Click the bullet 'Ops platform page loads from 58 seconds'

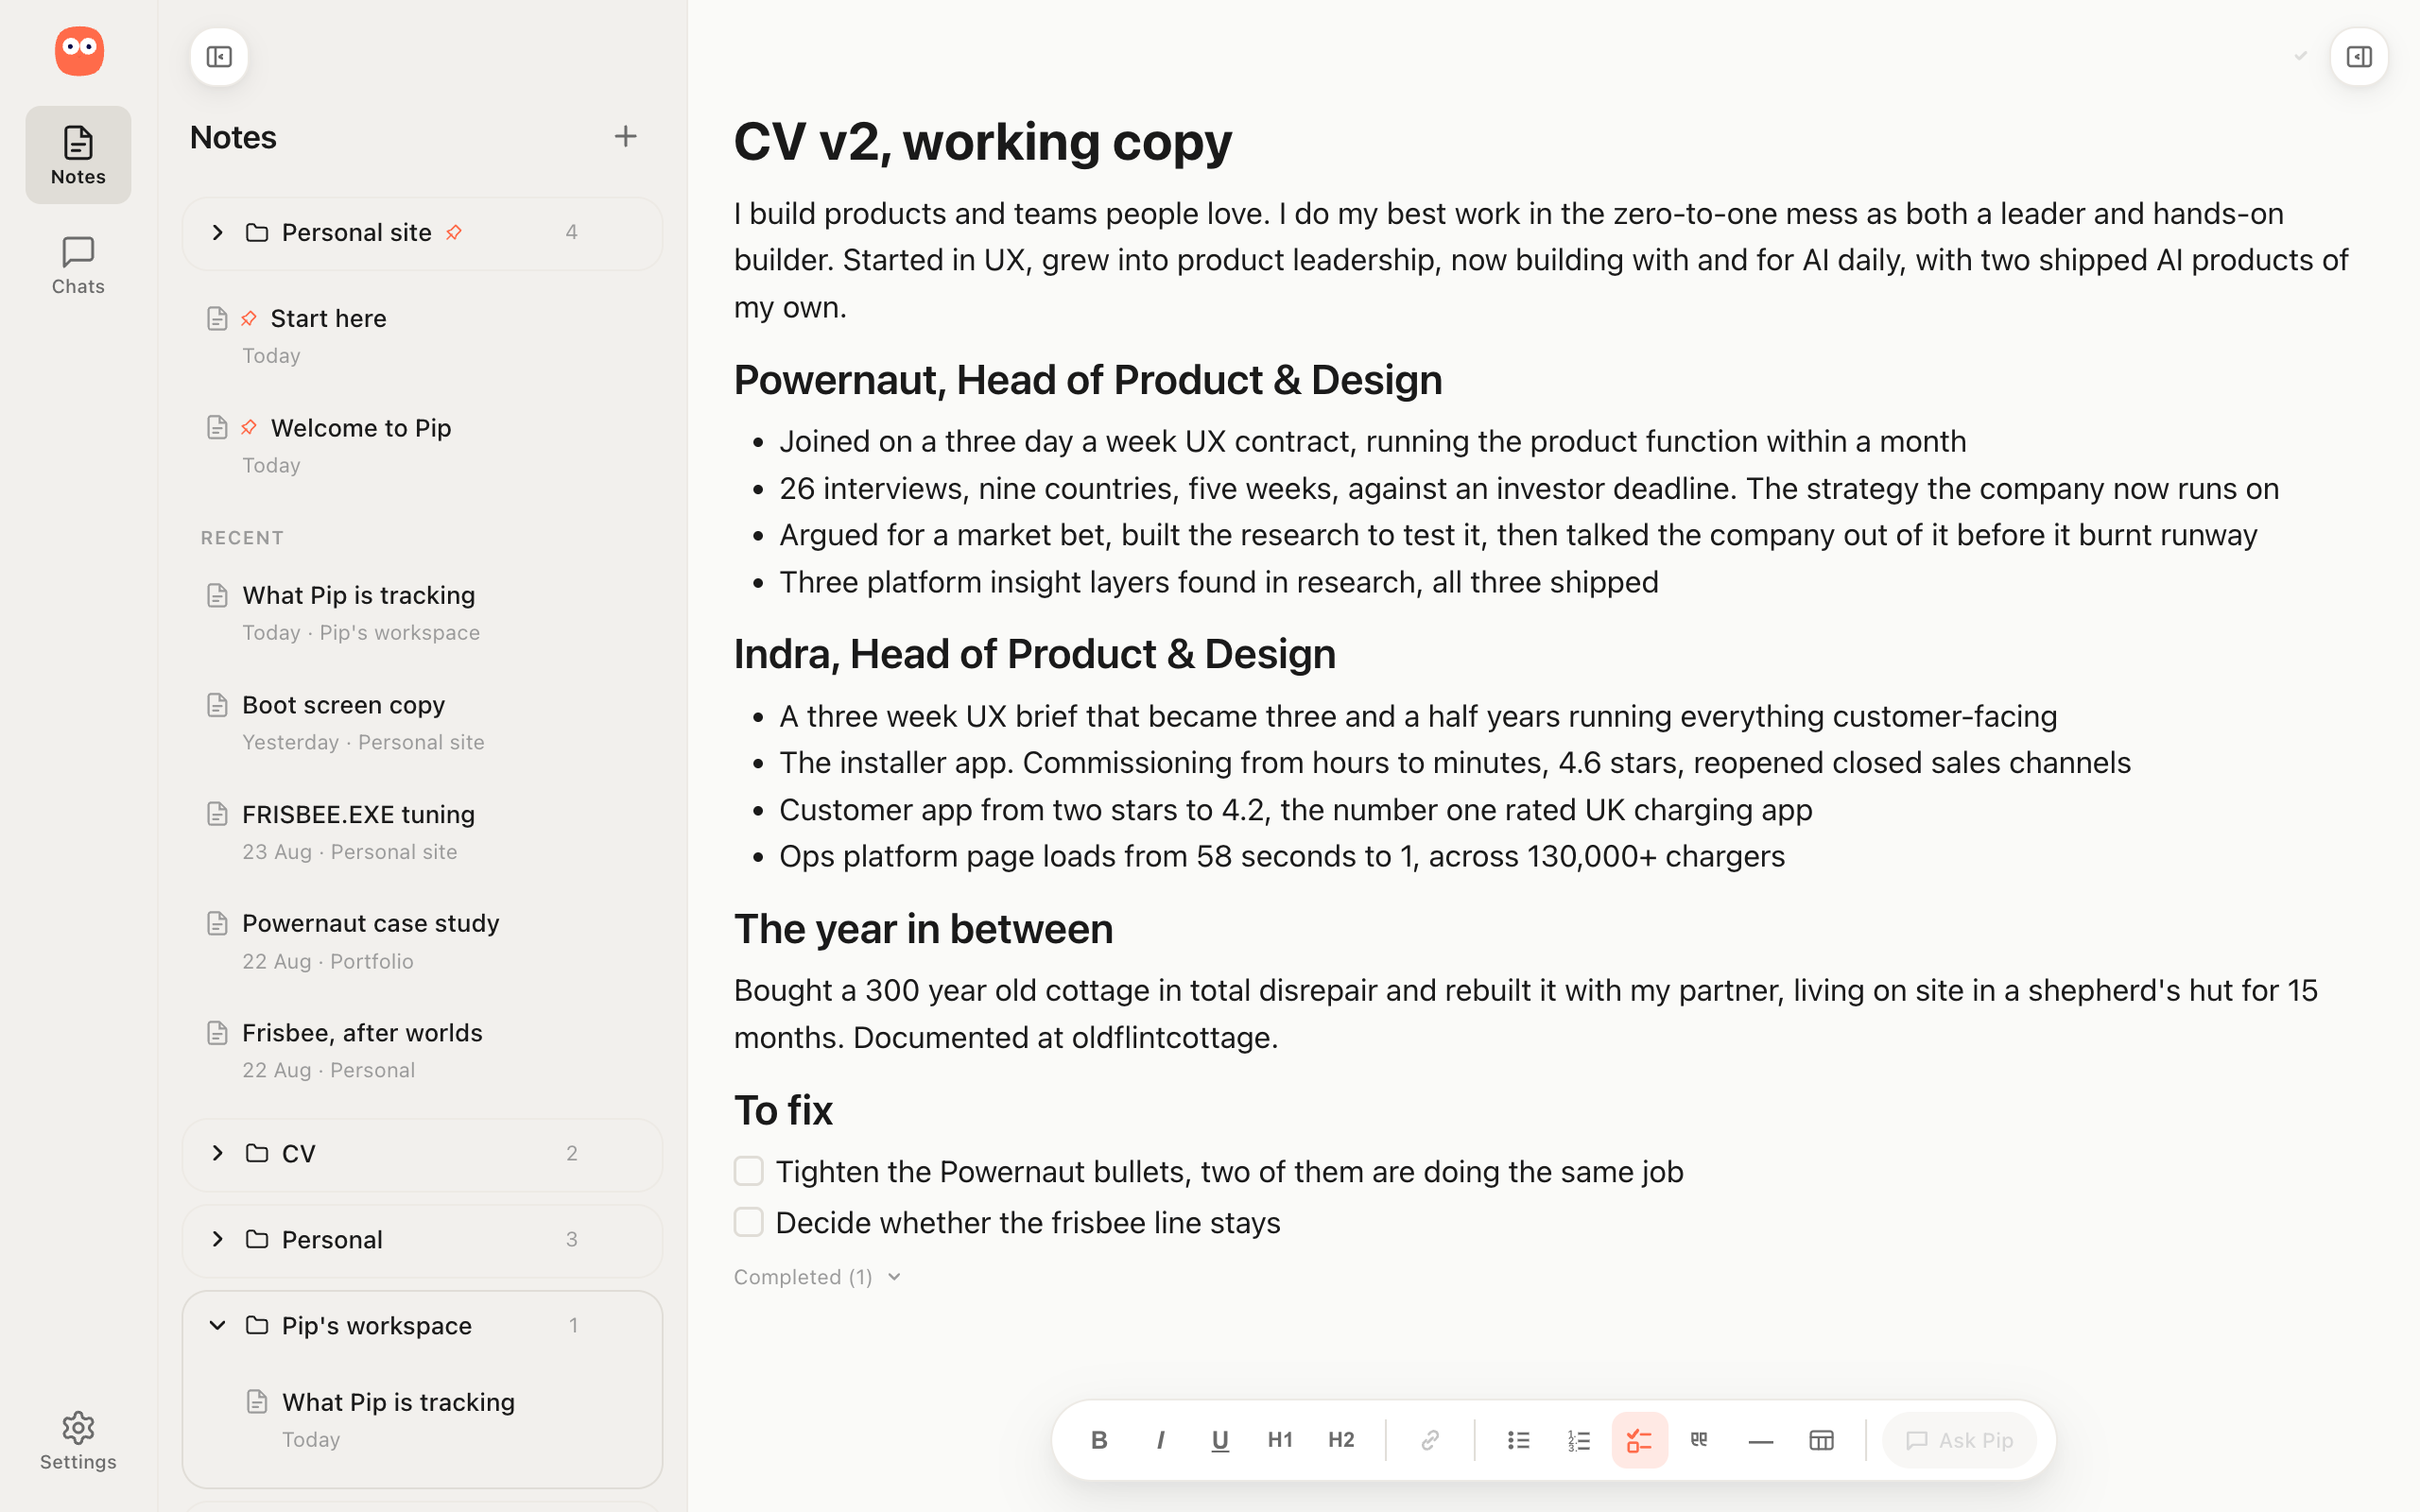click(1281, 856)
